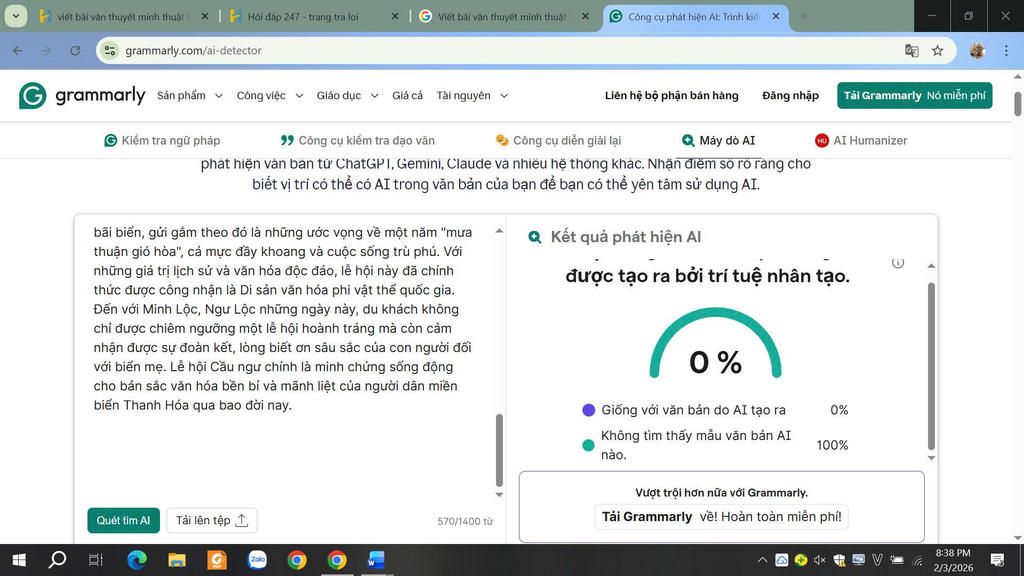The width and height of the screenshot is (1024, 576).
Task: Click the page vertical scrollbar
Action: [1017, 104]
